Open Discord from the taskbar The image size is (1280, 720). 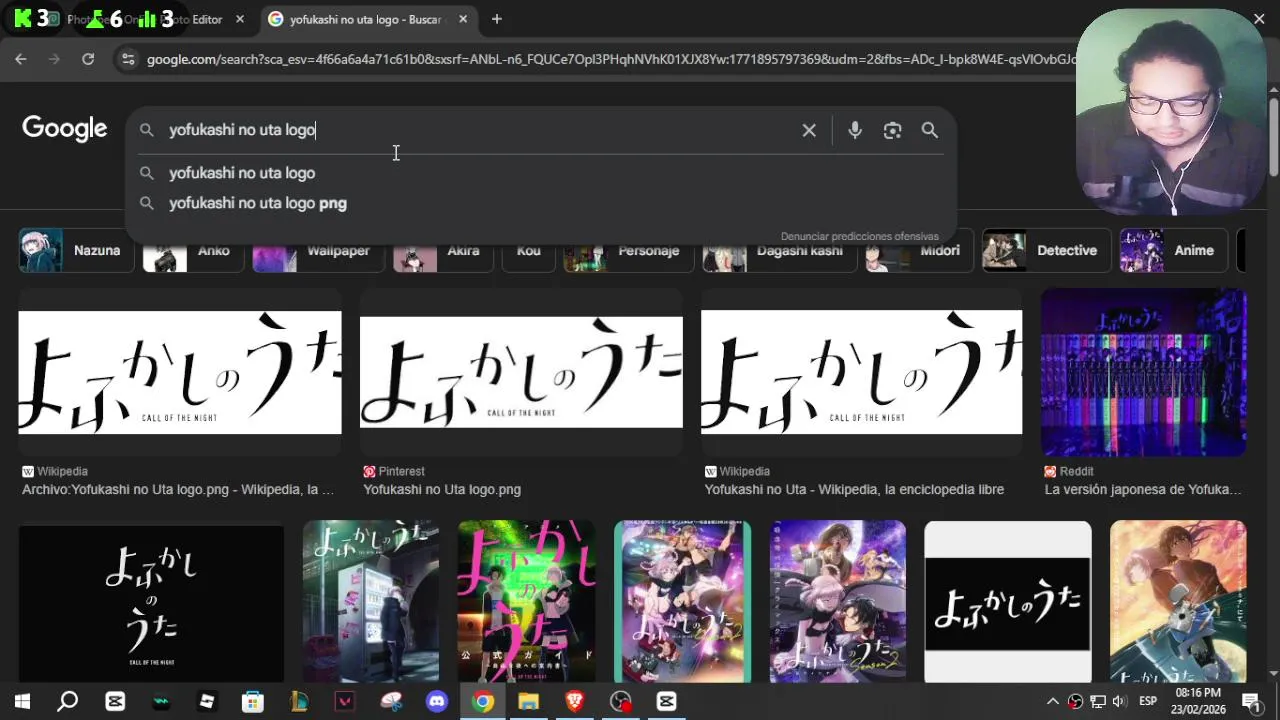[437, 701]
